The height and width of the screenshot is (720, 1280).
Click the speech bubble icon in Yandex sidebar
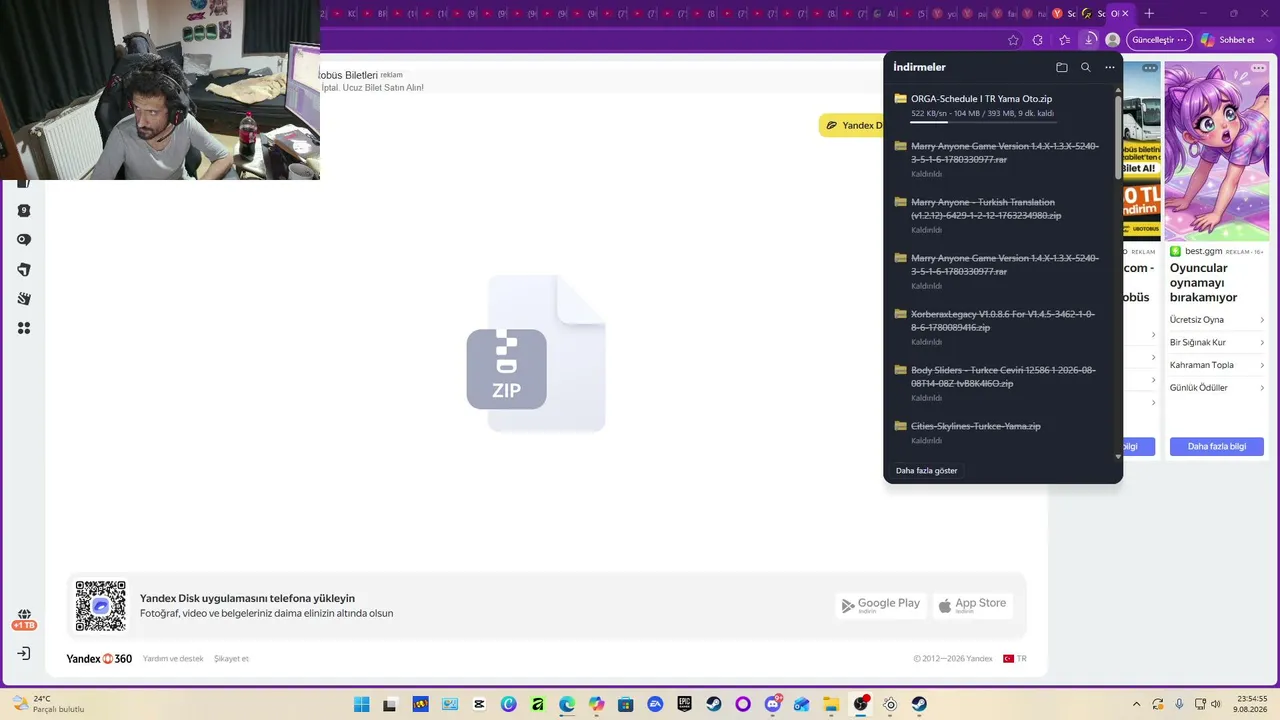24,240
